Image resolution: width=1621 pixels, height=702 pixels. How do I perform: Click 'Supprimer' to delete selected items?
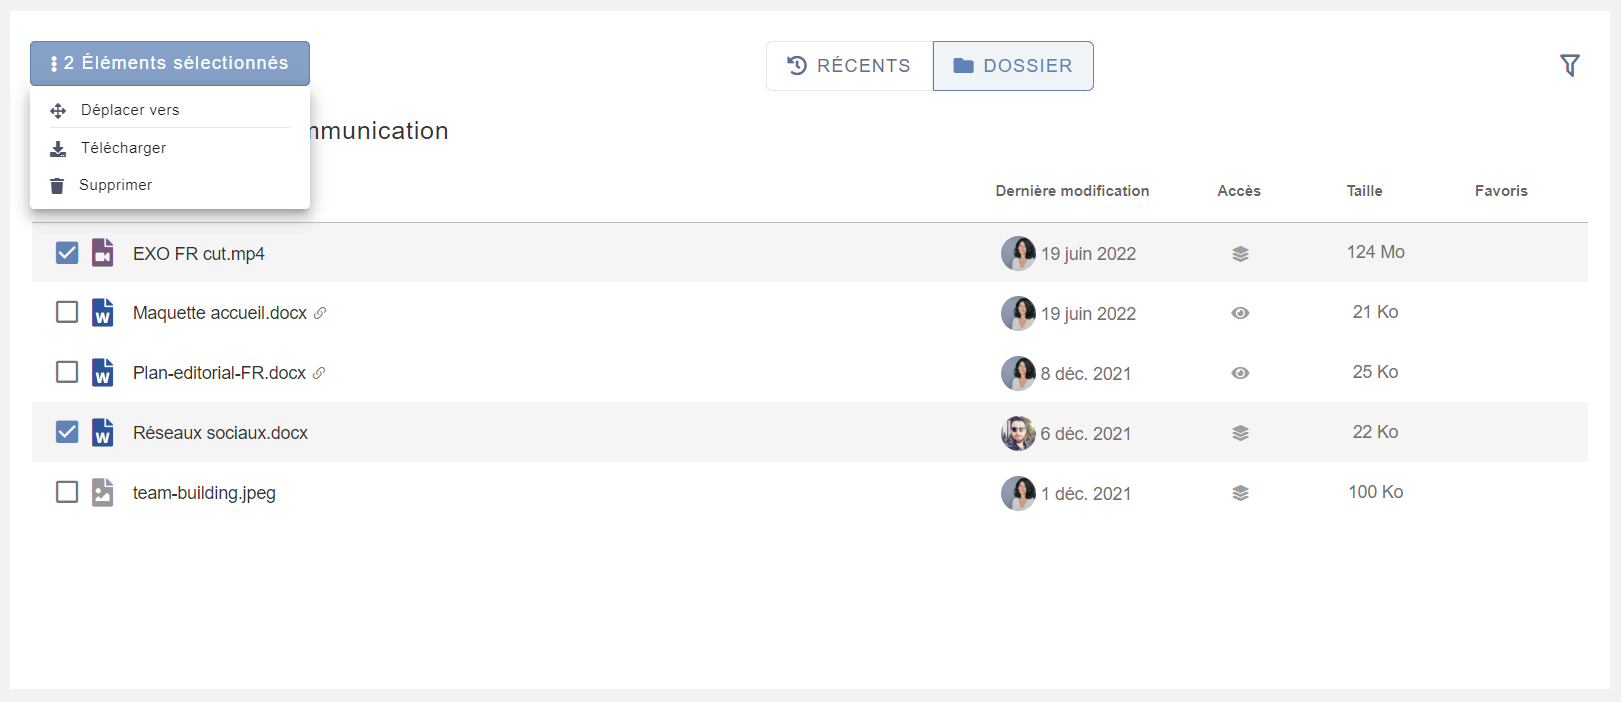[x=115, y=185]
